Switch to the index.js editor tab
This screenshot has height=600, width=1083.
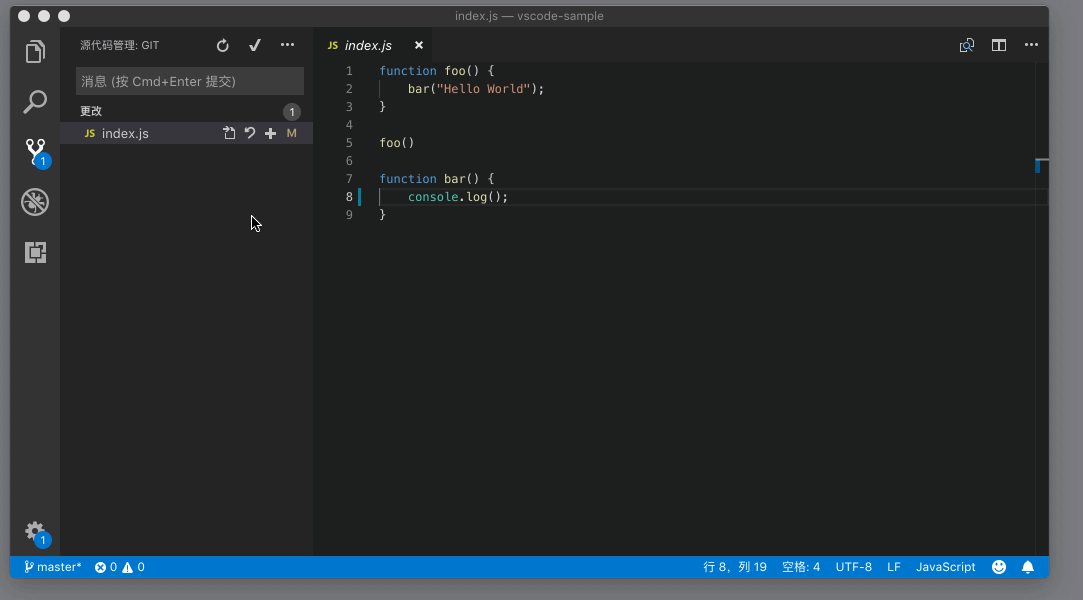[x=367, y=45]
